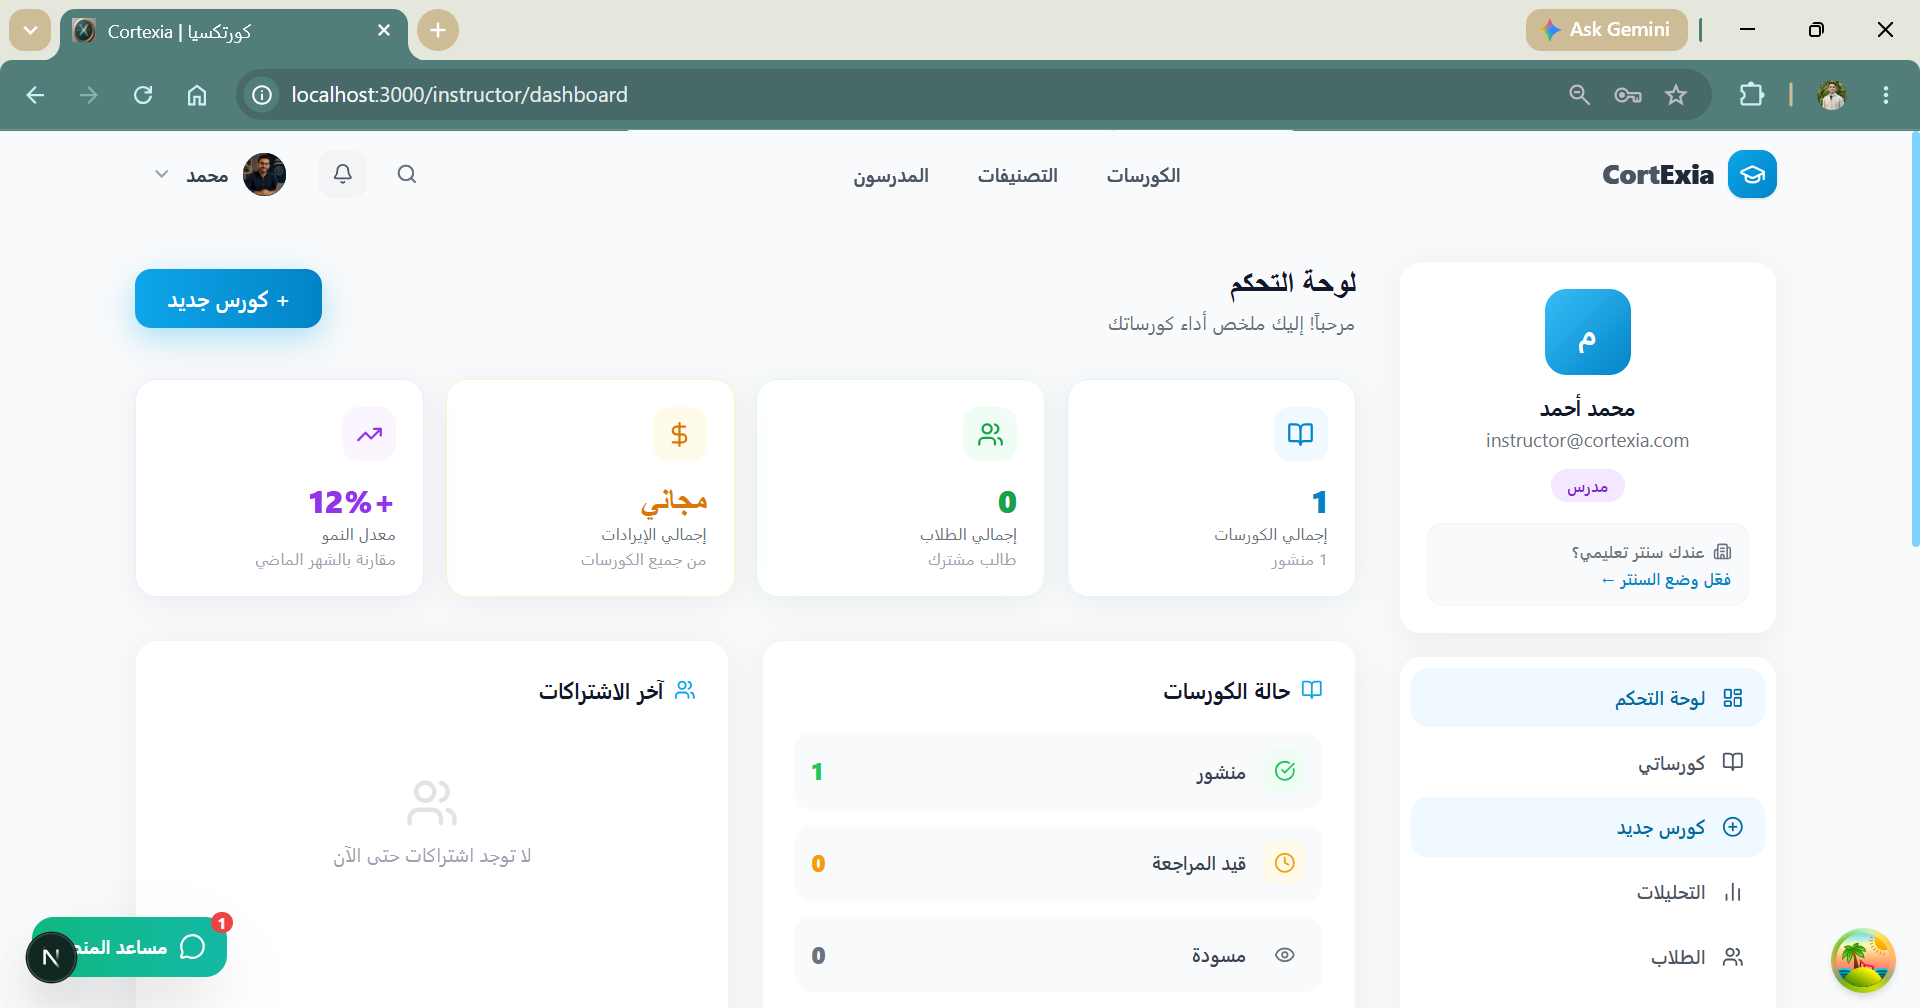Click the page vertical scrollbar

tap(1914, 340)
